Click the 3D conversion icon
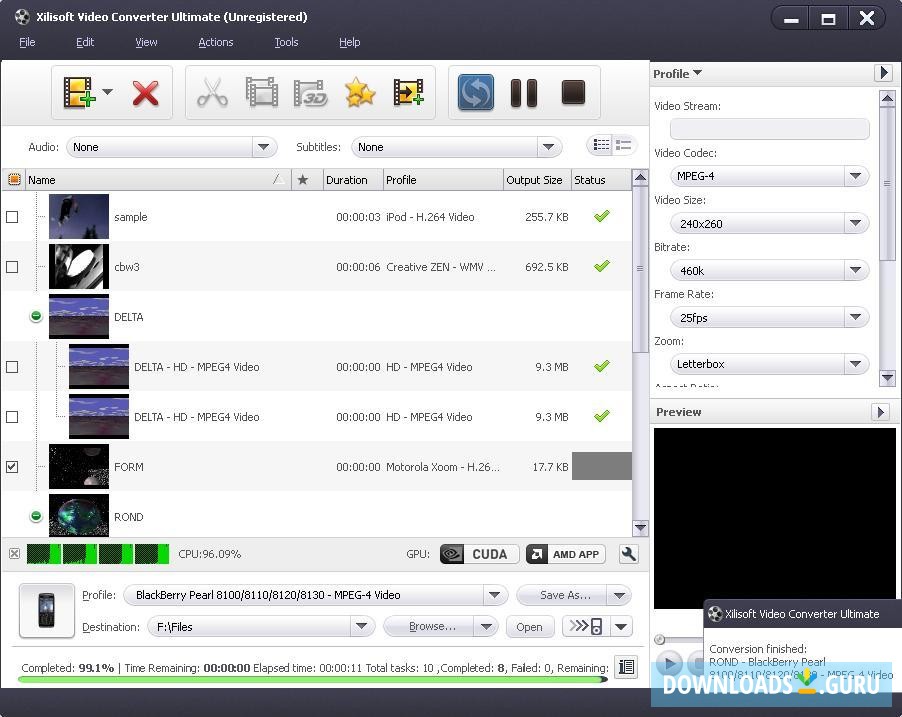This screenshot has width=902, height=717. pyautogui.click(x=310, y=93)
